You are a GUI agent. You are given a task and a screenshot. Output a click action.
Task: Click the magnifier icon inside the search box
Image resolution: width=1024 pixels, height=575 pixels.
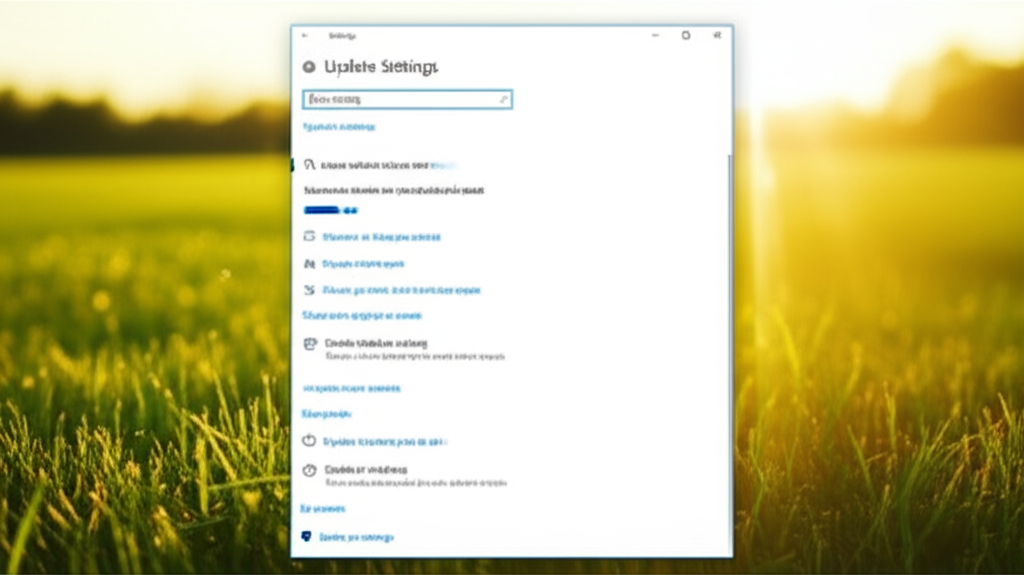point(504,99)
